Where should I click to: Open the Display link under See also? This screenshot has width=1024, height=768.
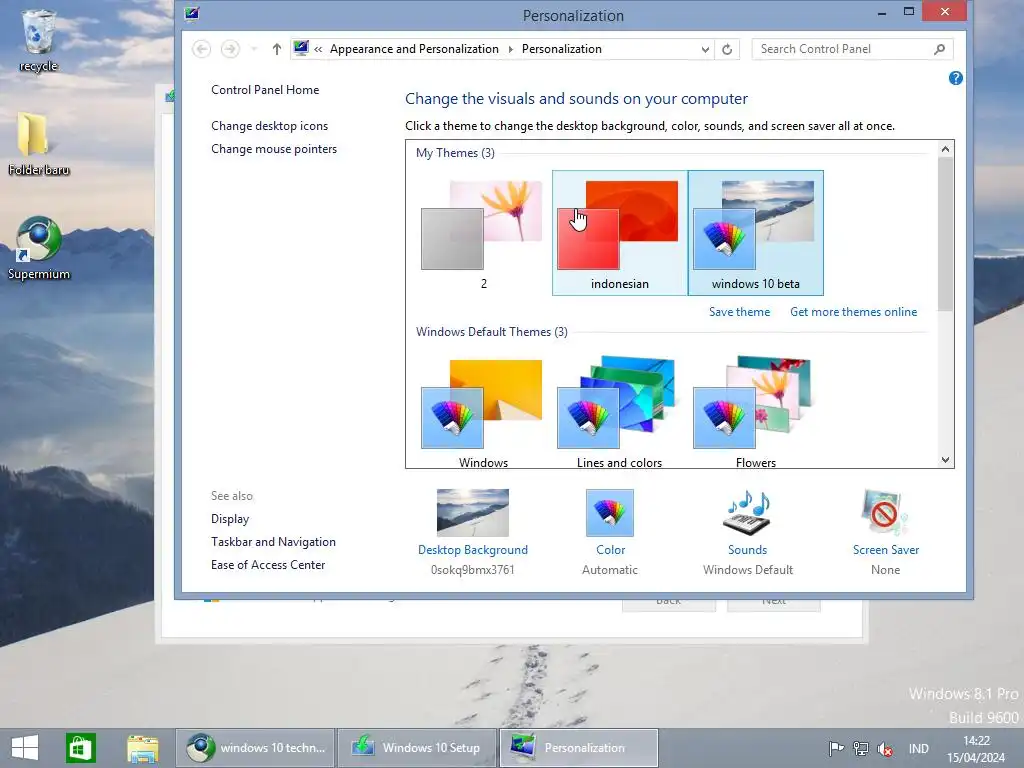pyautogui.click(x=230, y=519)
